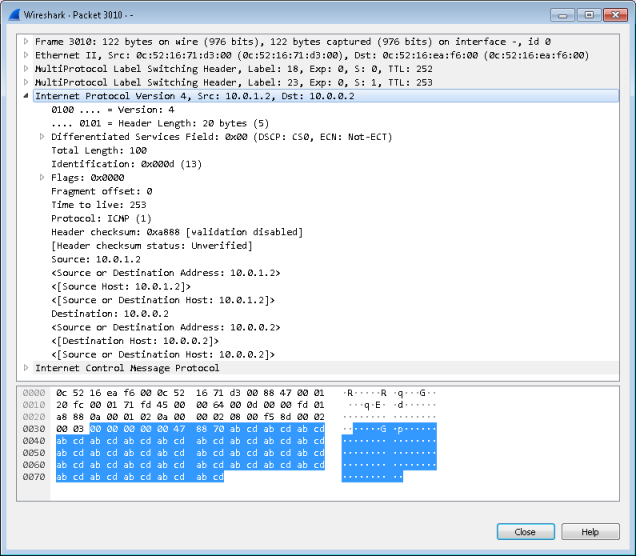This screenshot has height=556, width=636.
Task: Click hex offset 0060 in bytes pane
Action: (x=34, y=465)
